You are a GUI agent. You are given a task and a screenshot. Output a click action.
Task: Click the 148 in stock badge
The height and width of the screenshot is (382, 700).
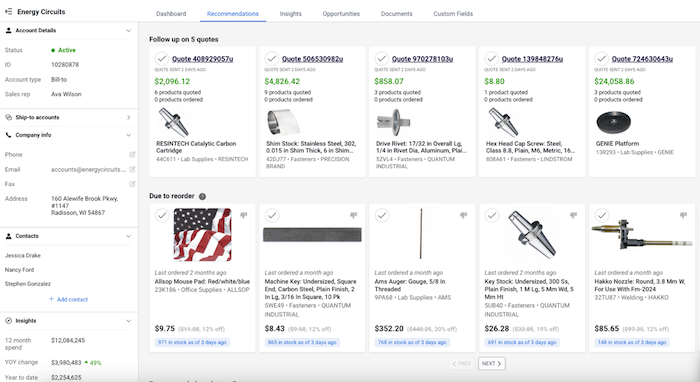click(x=632, y=342)
